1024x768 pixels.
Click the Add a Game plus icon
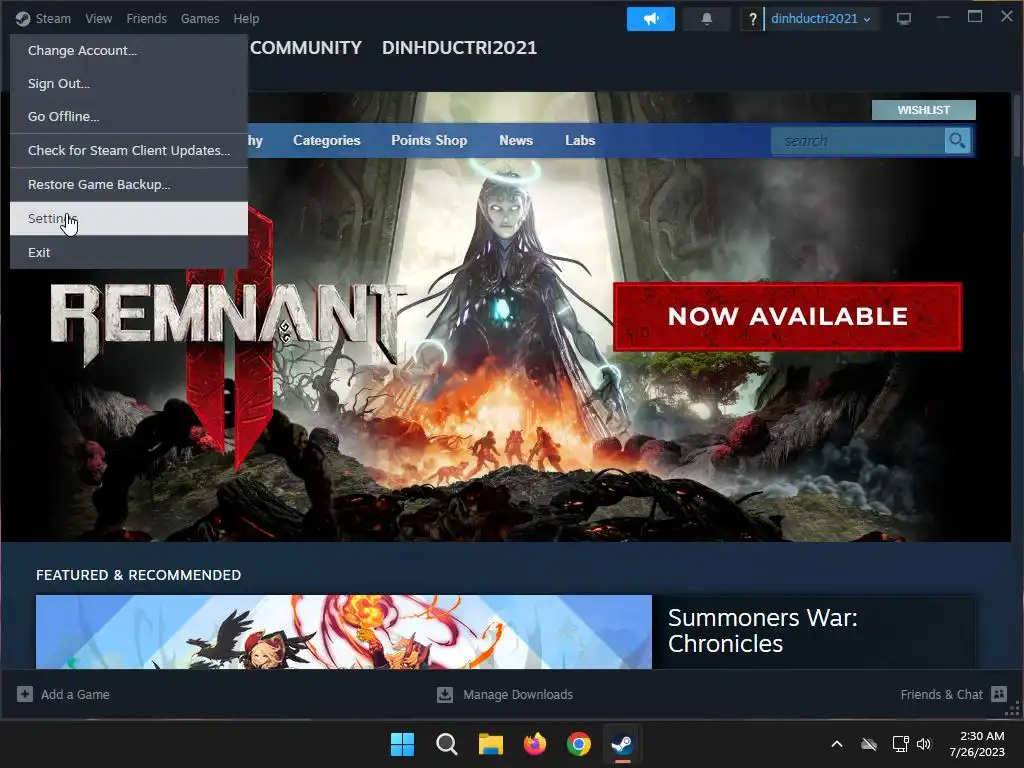click(25, 694)
